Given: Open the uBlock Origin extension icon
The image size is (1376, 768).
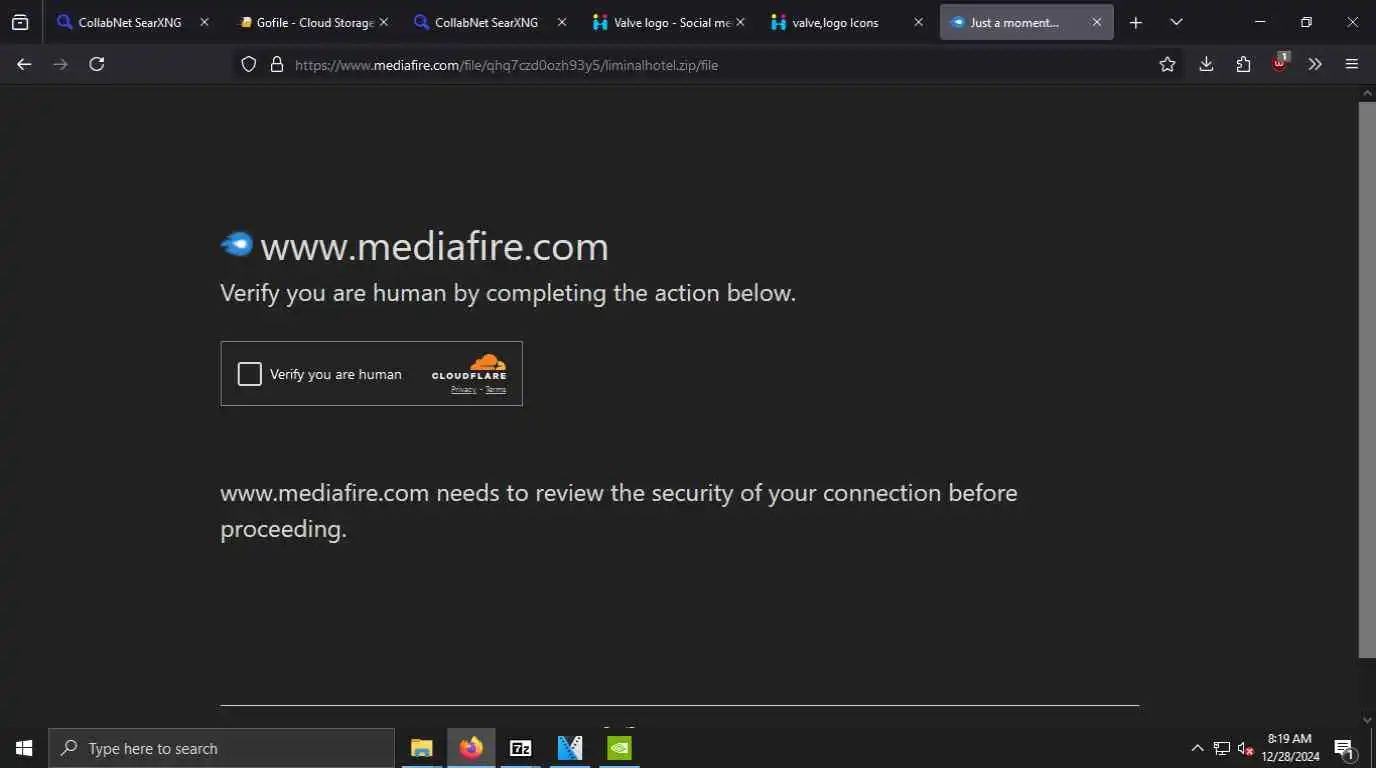Looking at the screenshot, I should [x=1279, y=63].
